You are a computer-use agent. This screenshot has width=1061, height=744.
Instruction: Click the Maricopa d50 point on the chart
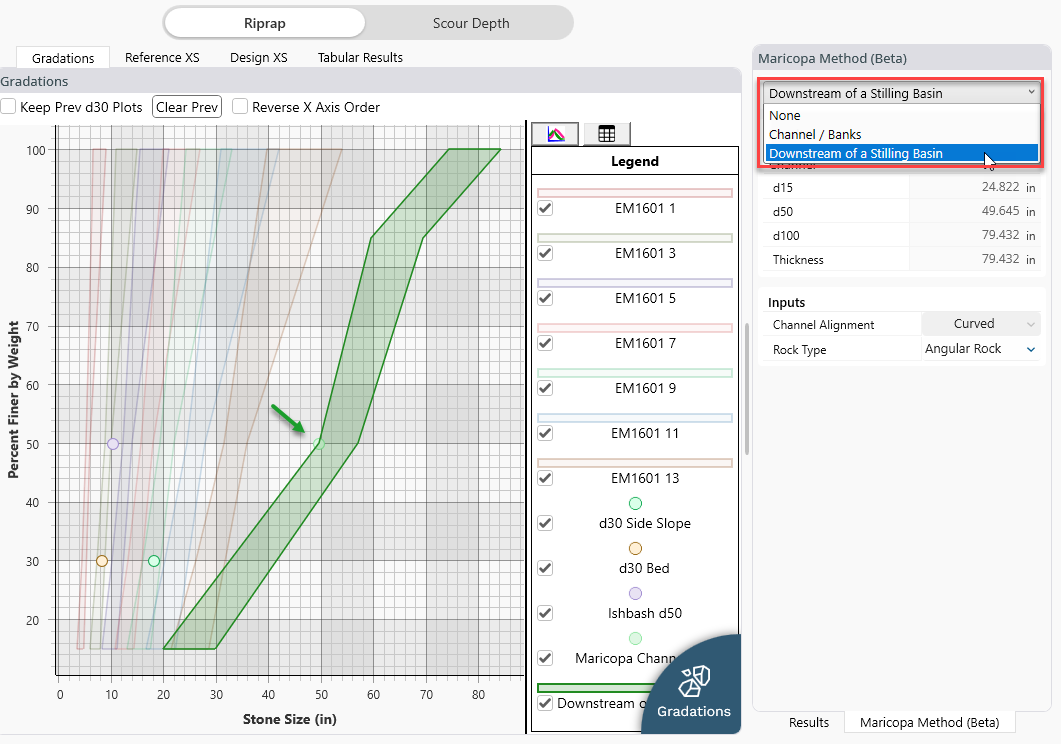[319, 444]
